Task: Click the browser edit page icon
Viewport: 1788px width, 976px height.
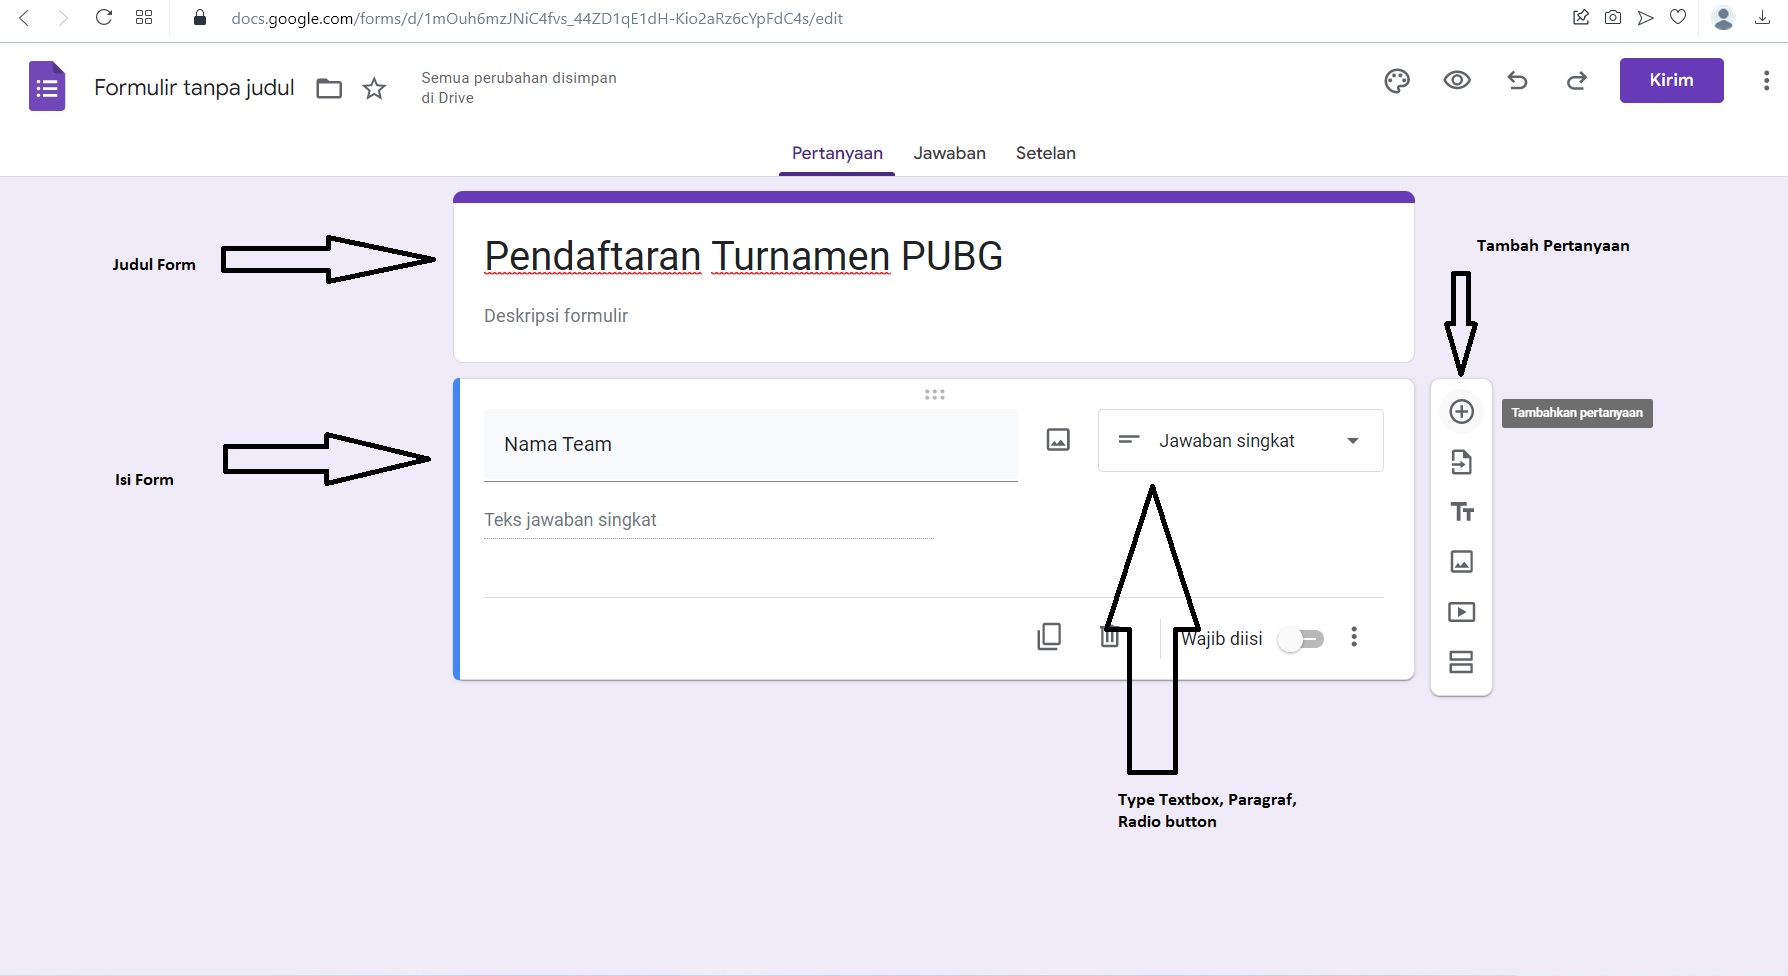Action: tap(1581, 17)
